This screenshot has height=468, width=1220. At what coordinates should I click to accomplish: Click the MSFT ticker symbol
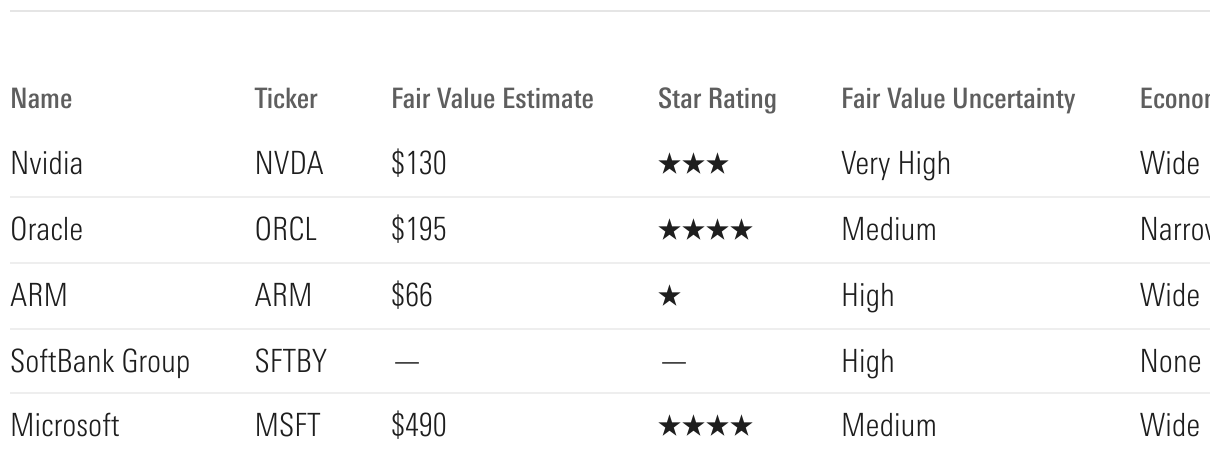[x=287, y=426]
